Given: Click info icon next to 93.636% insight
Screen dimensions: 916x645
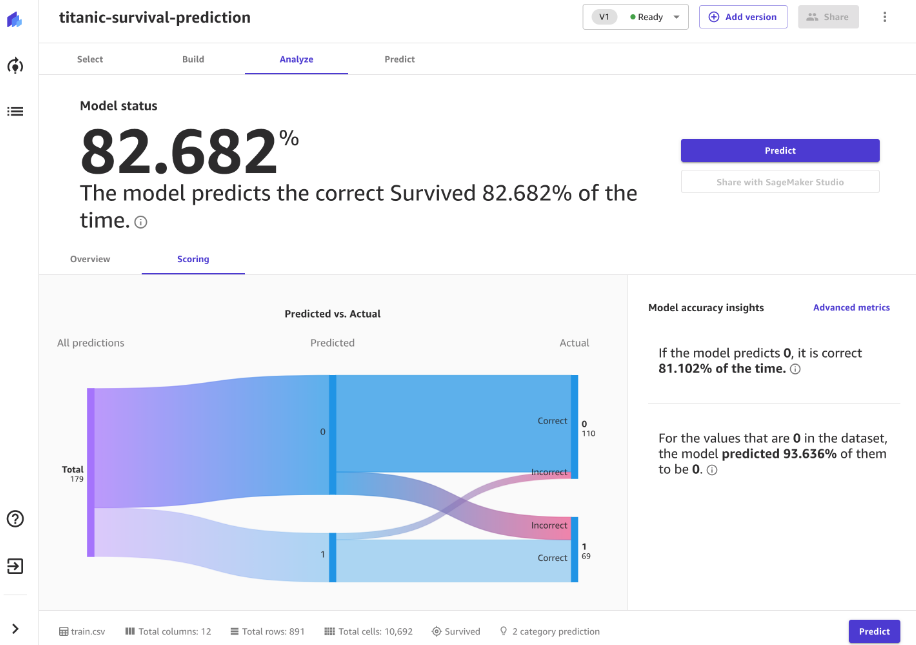Looking at the screenshot, I should (x=712, y=470).
